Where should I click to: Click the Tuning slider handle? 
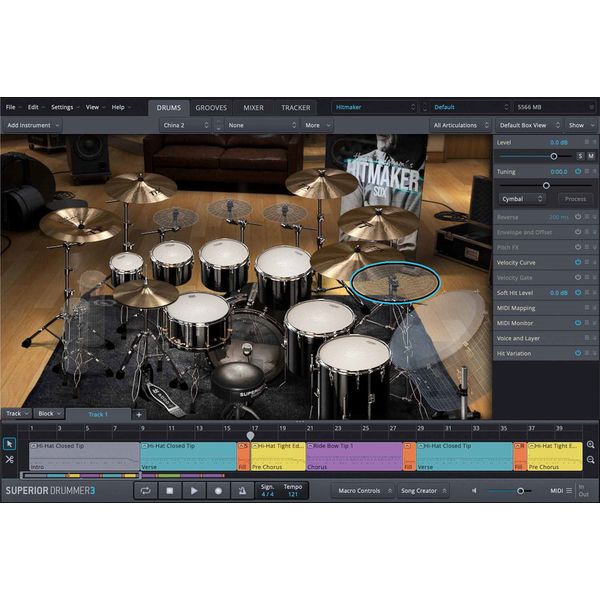tap(546, 186)
